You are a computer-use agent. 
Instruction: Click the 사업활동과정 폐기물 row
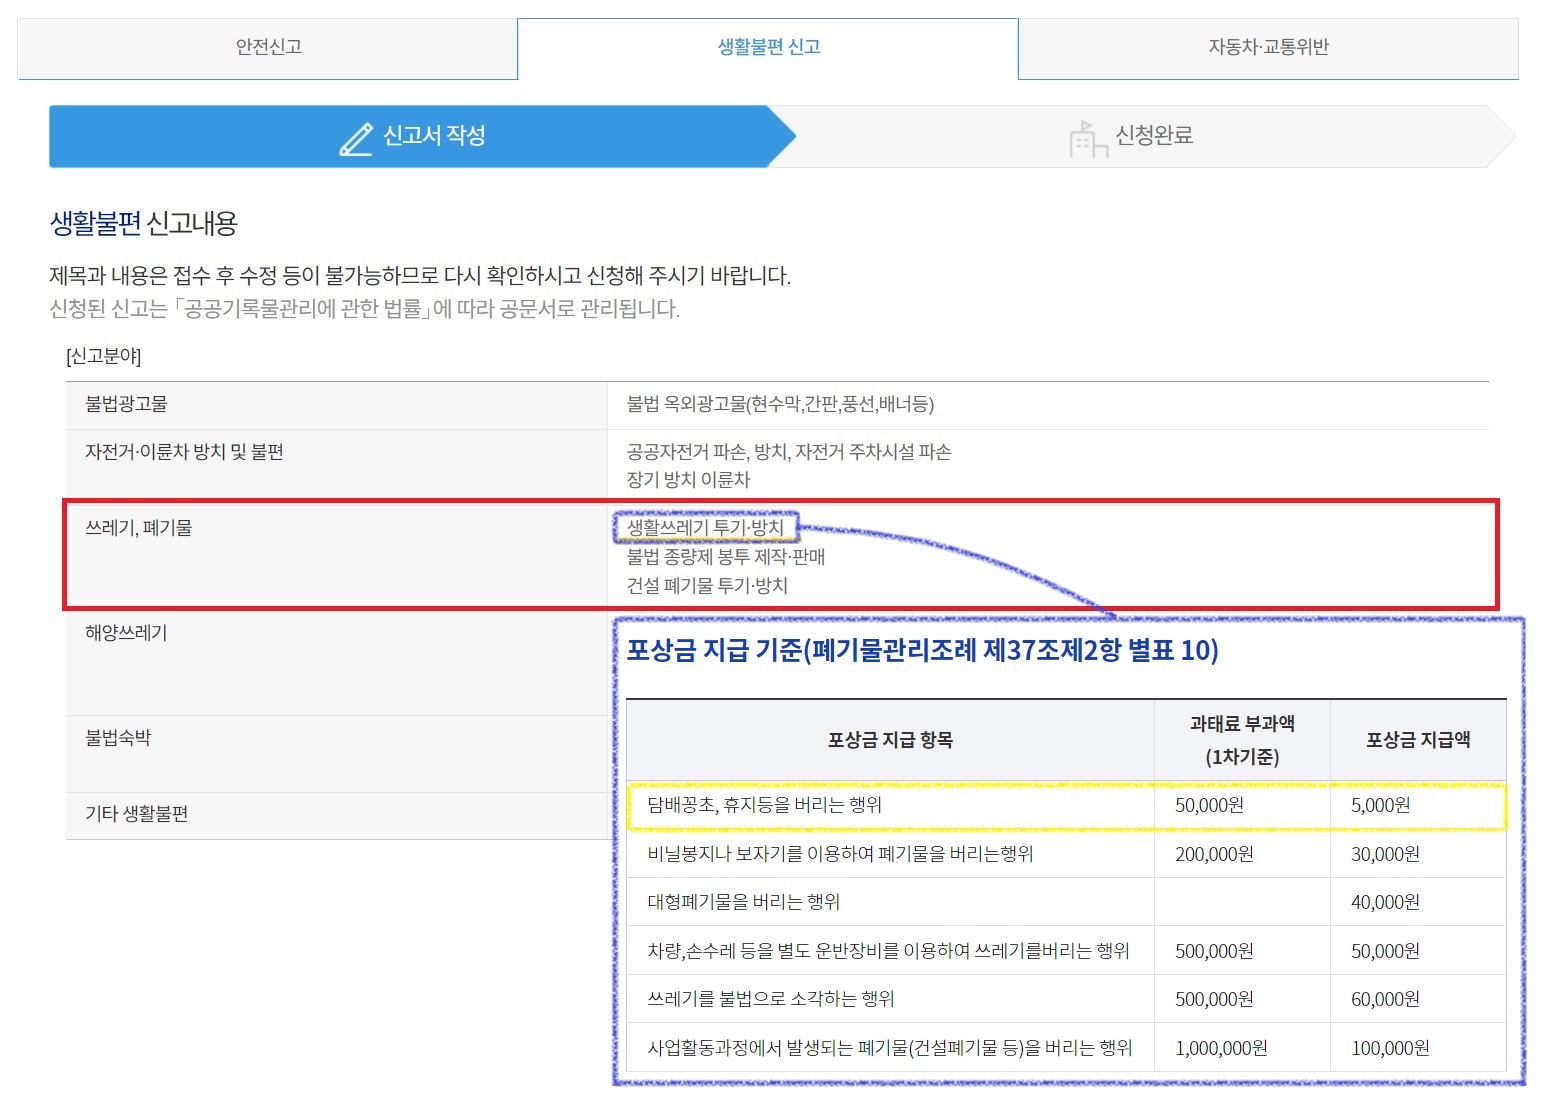click(x=1066, y=1048)
